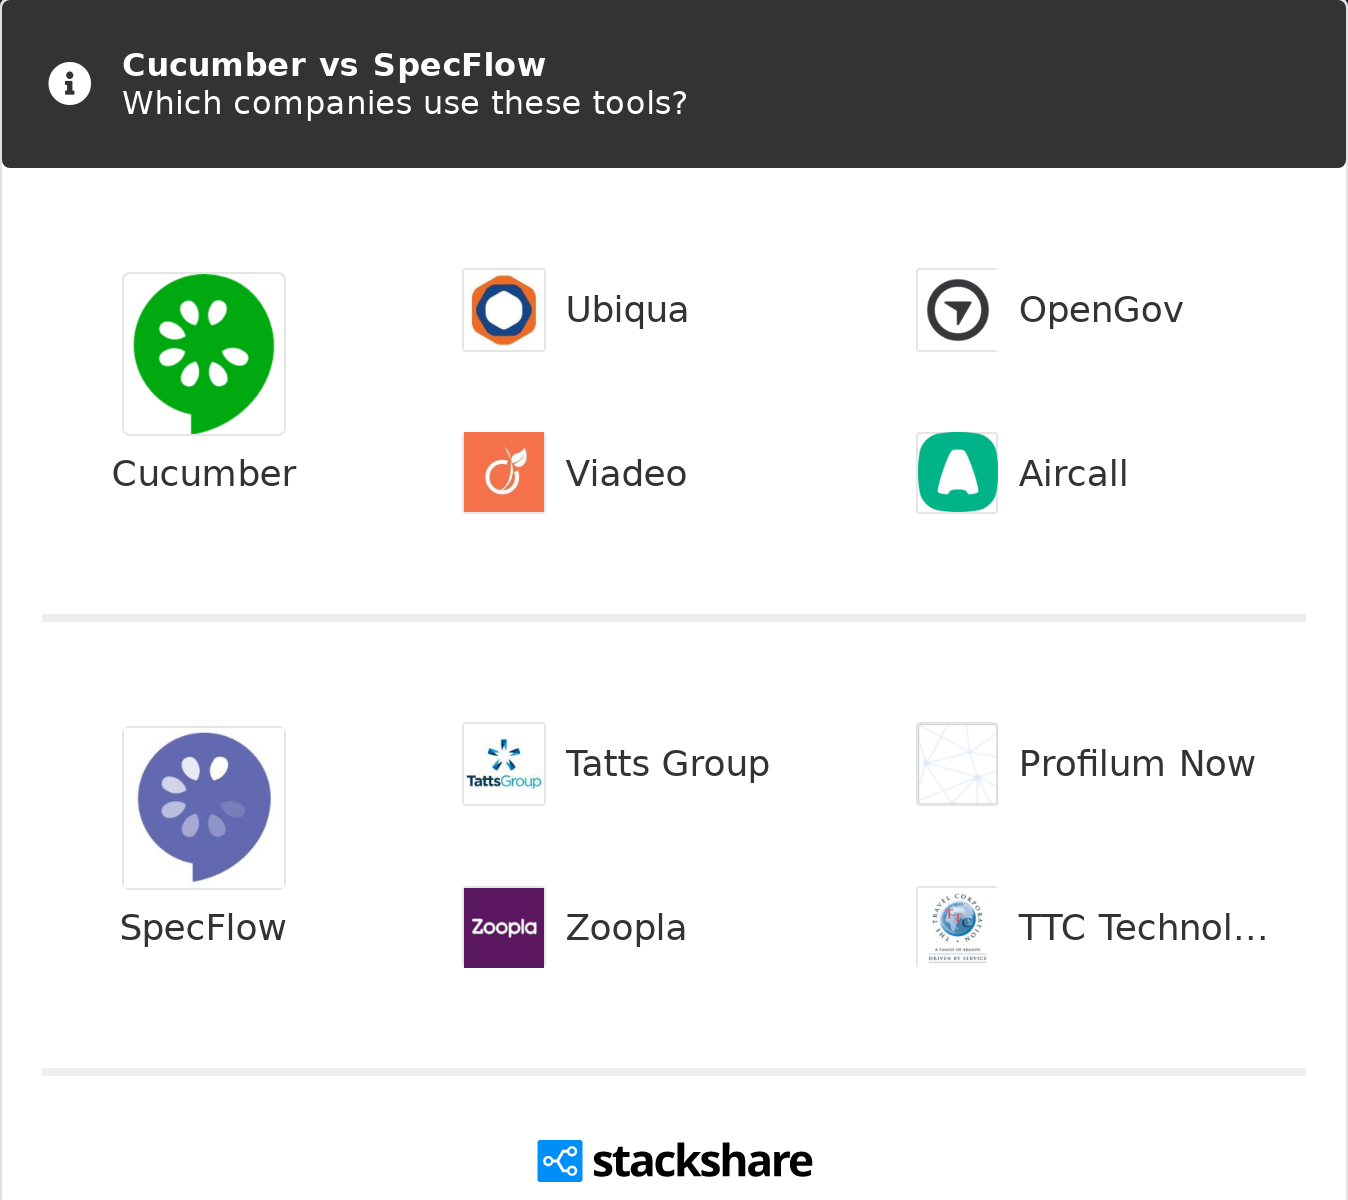This screenshot has width=1348, height=1200.
Task: Click the orange Viadeo logo
Action: pos(504,473)
